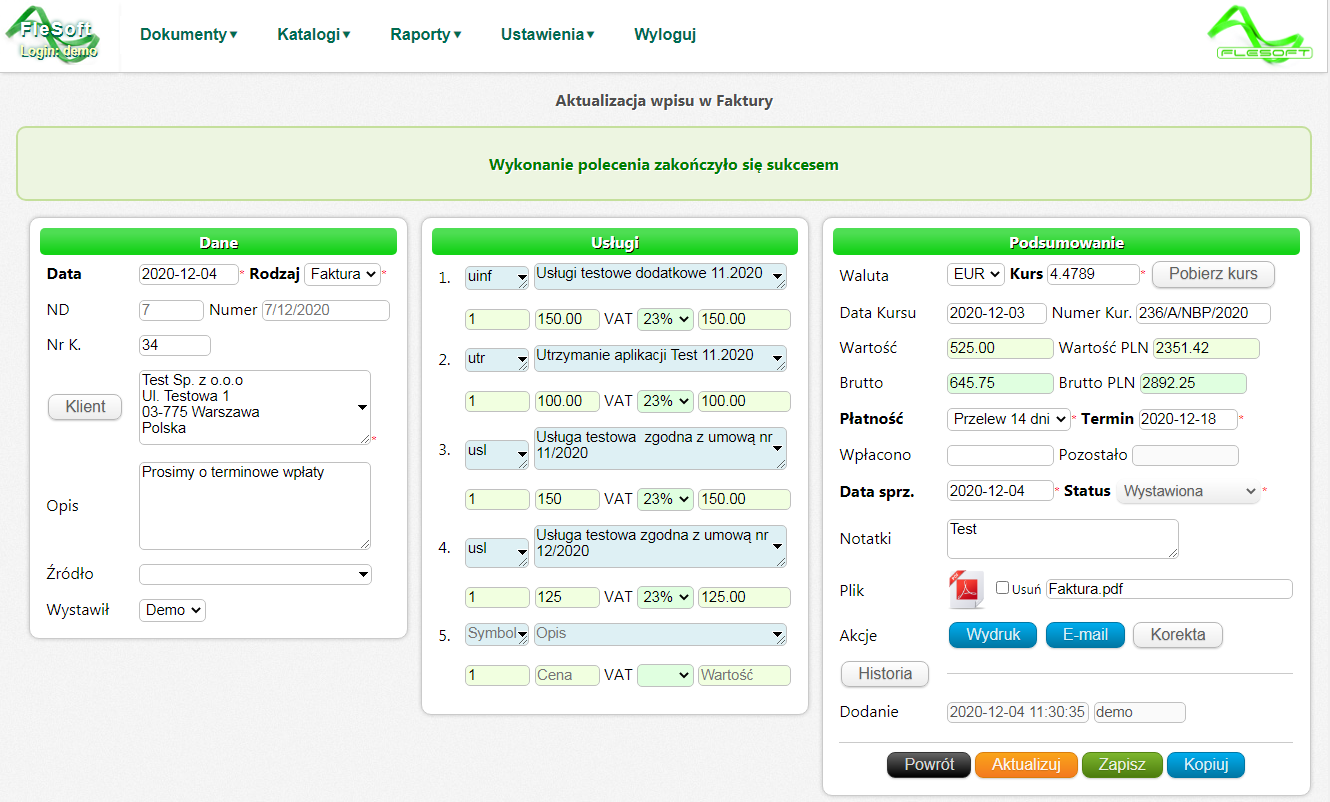Screen dimensions: 1330x802
Task: Click the Data Kursu field
Action: click(x=997, y=313)
